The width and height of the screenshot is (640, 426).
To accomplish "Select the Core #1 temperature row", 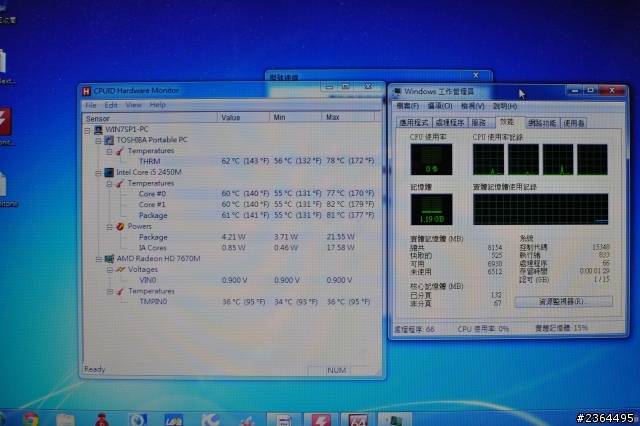I will (x=229, y=204).
